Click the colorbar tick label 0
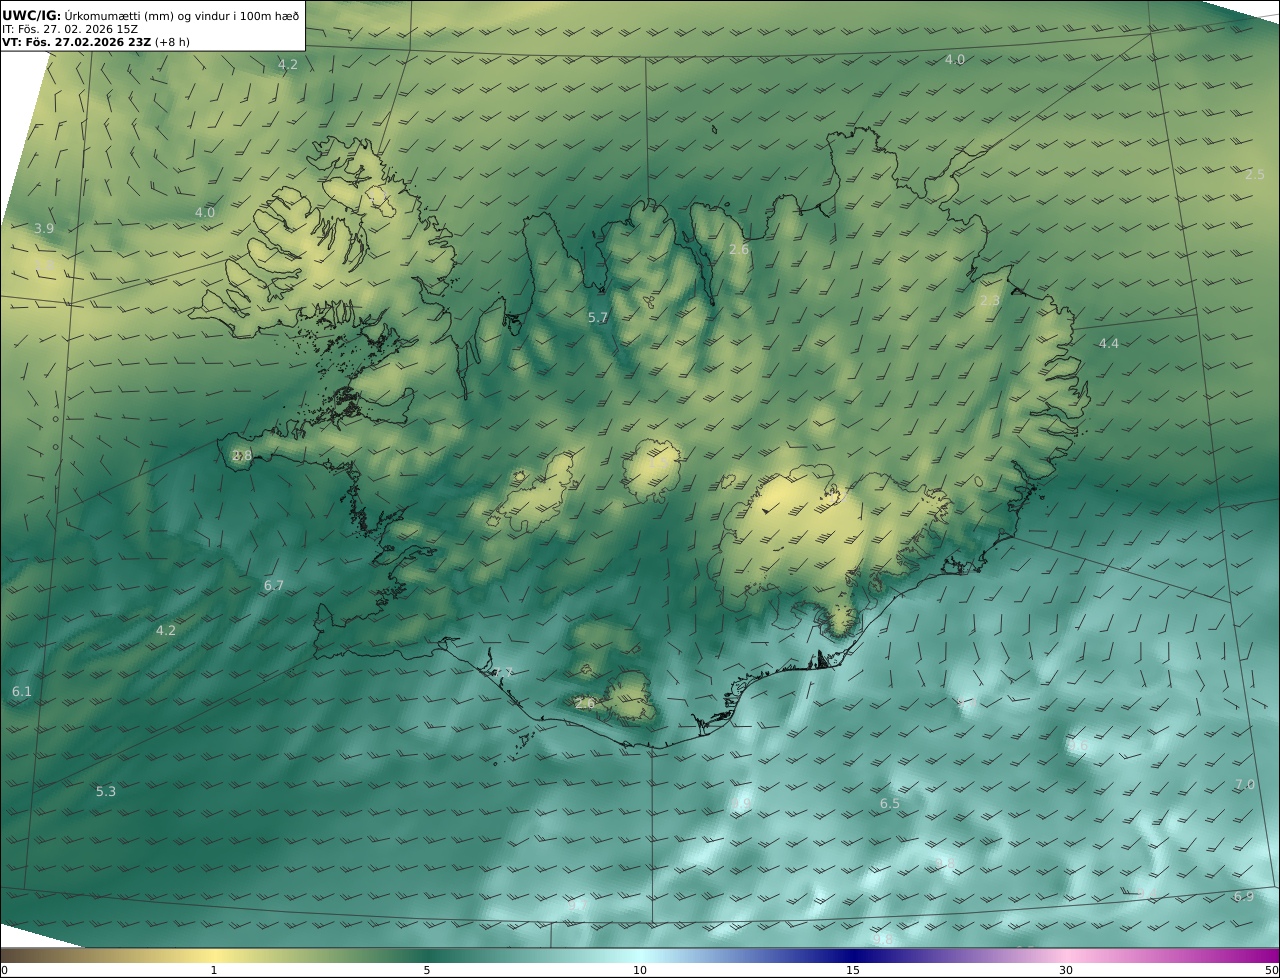Screen dimensions: 1280x978 (x=4, y=970)
